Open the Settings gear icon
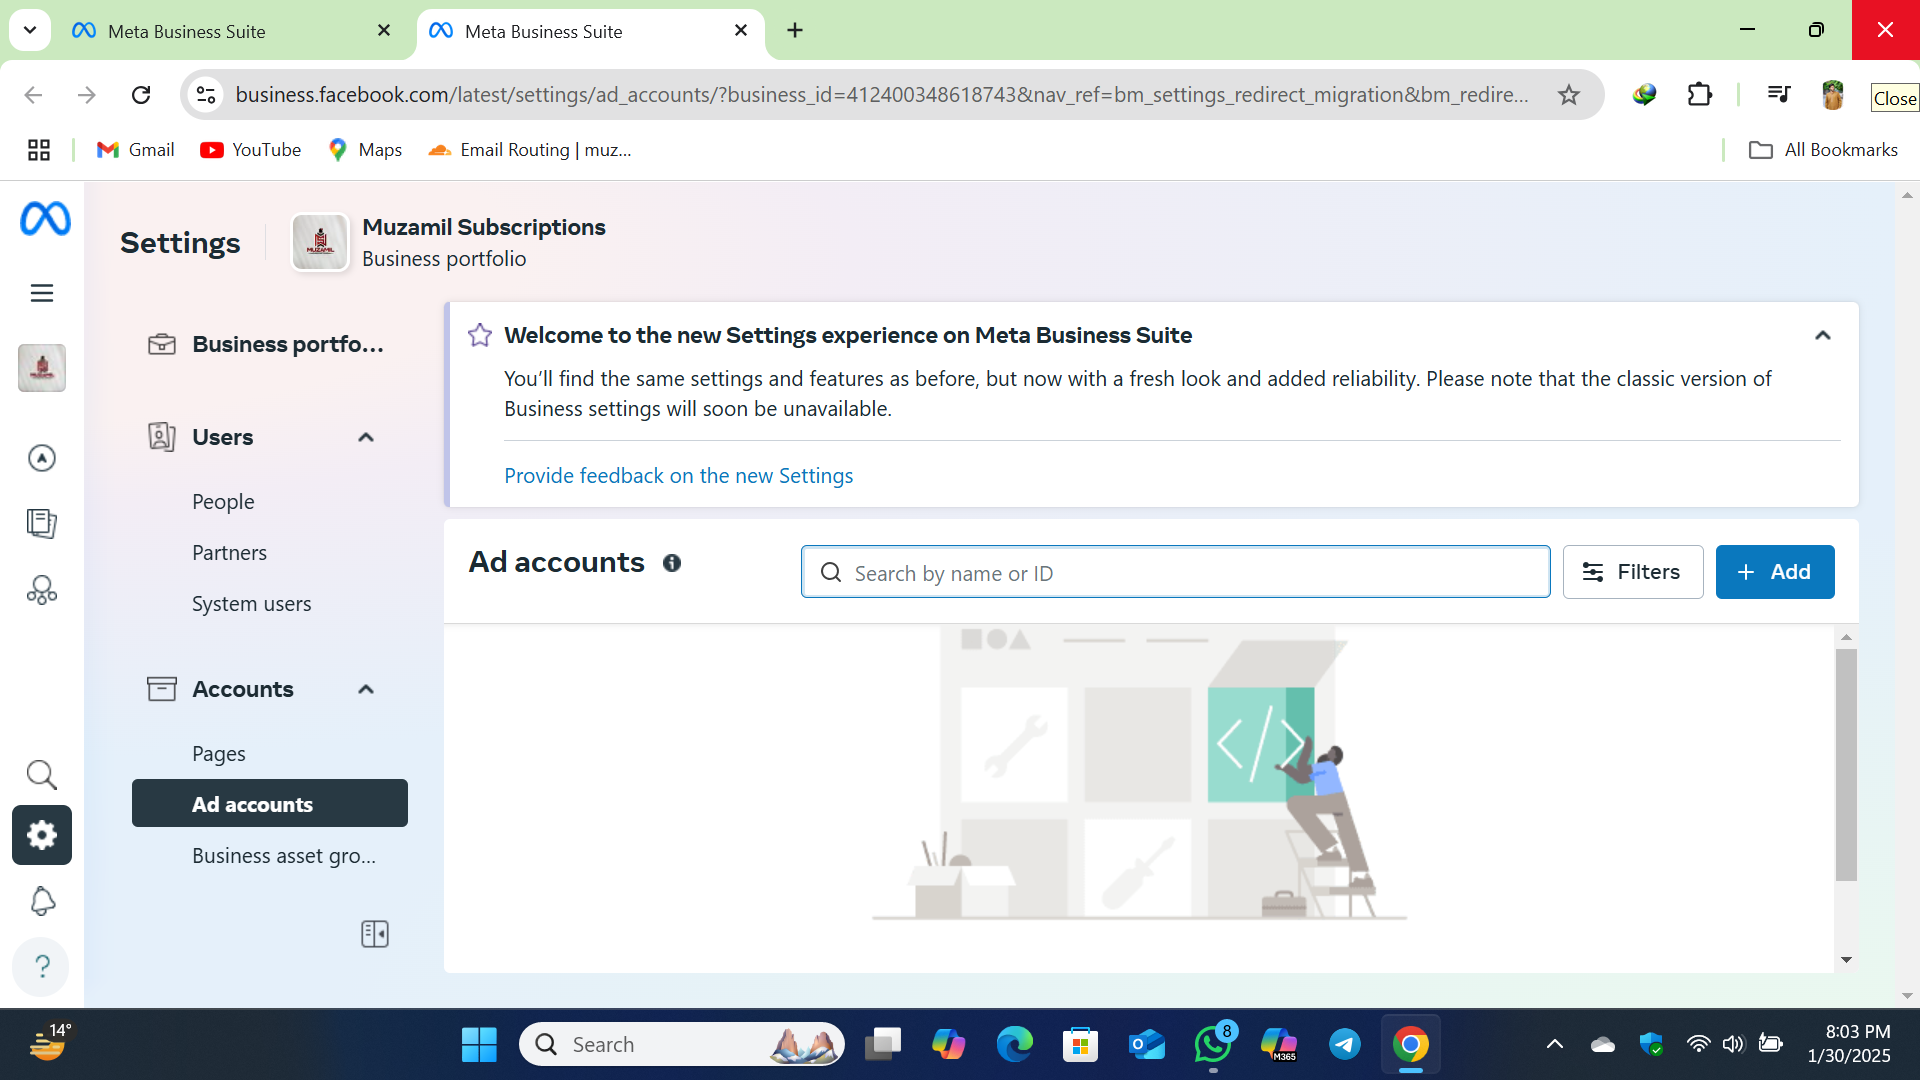The width and height of the screenshot is (1920, 1080). pyautogui.click(x=42, y=835)
